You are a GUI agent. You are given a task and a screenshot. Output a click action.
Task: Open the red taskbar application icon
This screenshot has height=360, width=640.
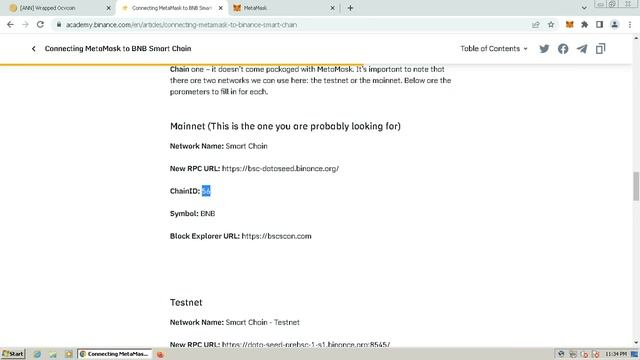coord(160,354)
